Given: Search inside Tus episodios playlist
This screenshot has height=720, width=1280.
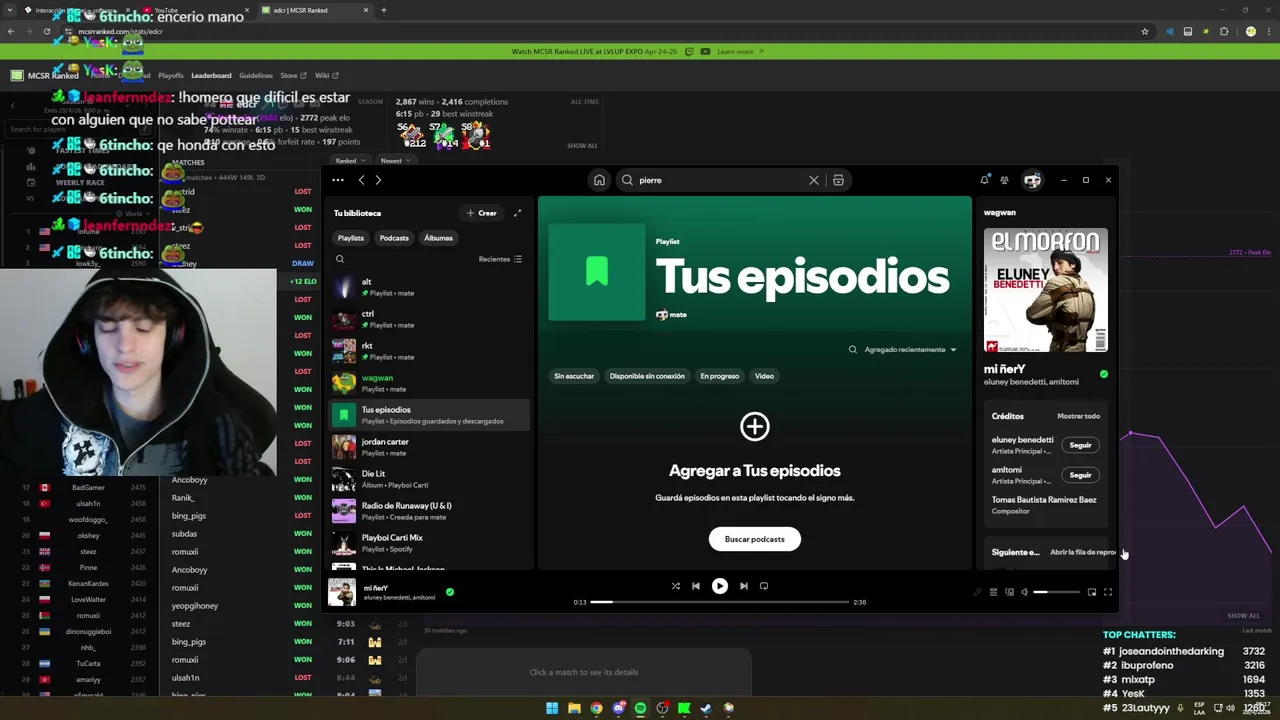Looking at the screenshot, I should tap(853, 349).
